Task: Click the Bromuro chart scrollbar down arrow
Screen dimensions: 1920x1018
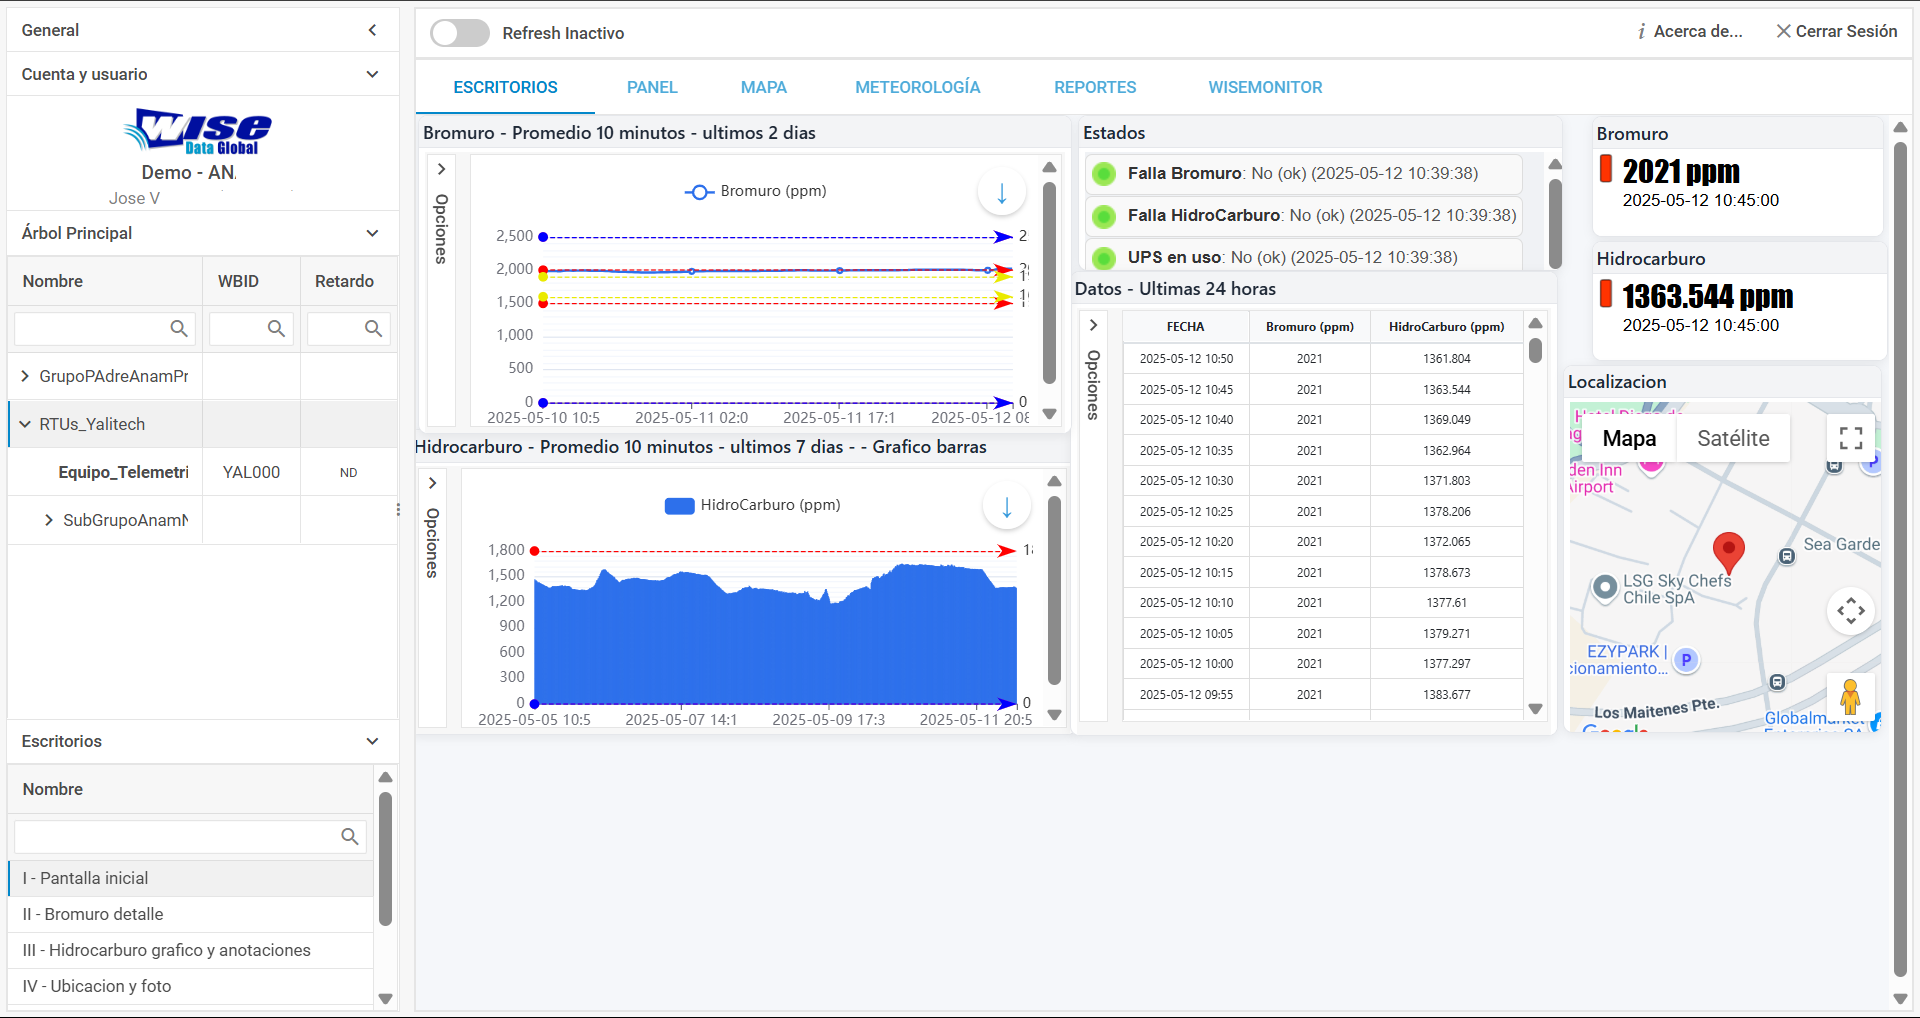Action: click(1049, 414)
